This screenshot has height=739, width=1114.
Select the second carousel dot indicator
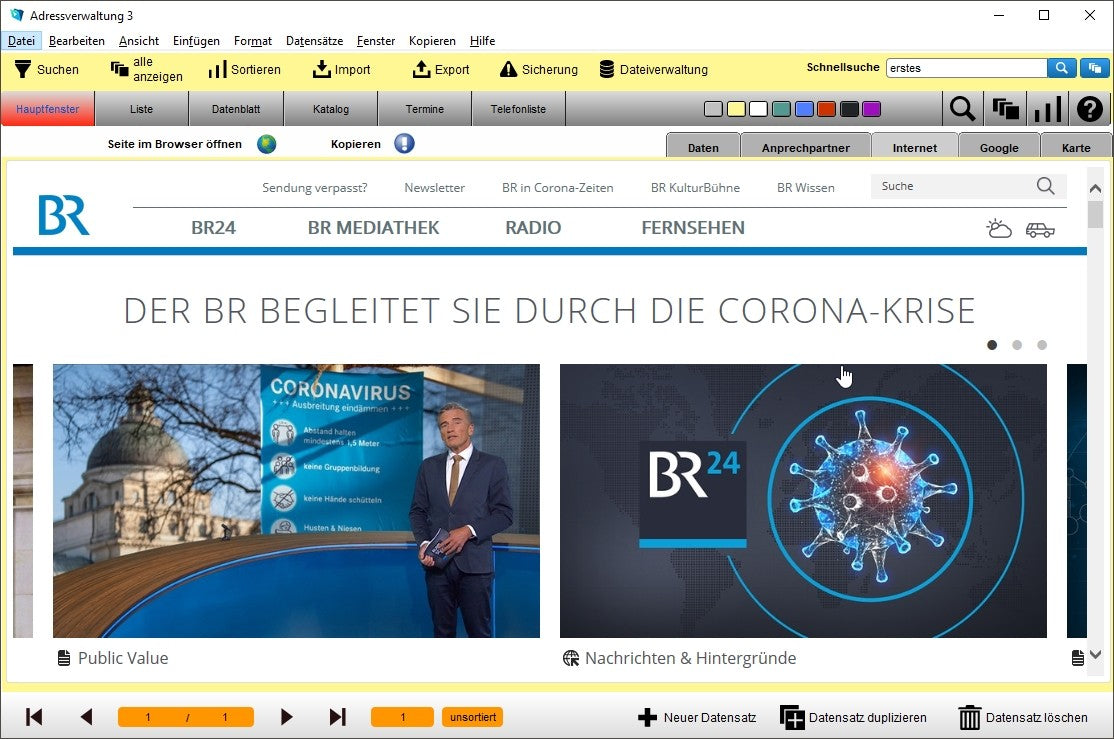pyautogui.click(x=1017, y=345)
